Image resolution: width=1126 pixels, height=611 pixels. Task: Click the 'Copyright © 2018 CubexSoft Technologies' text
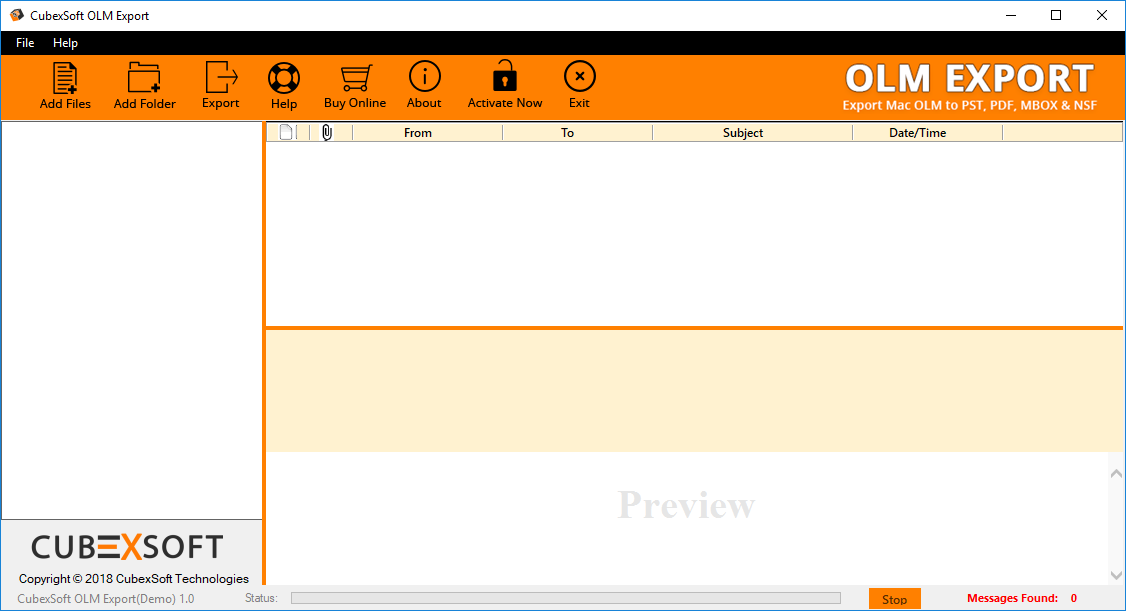click(x=134, y=579)
